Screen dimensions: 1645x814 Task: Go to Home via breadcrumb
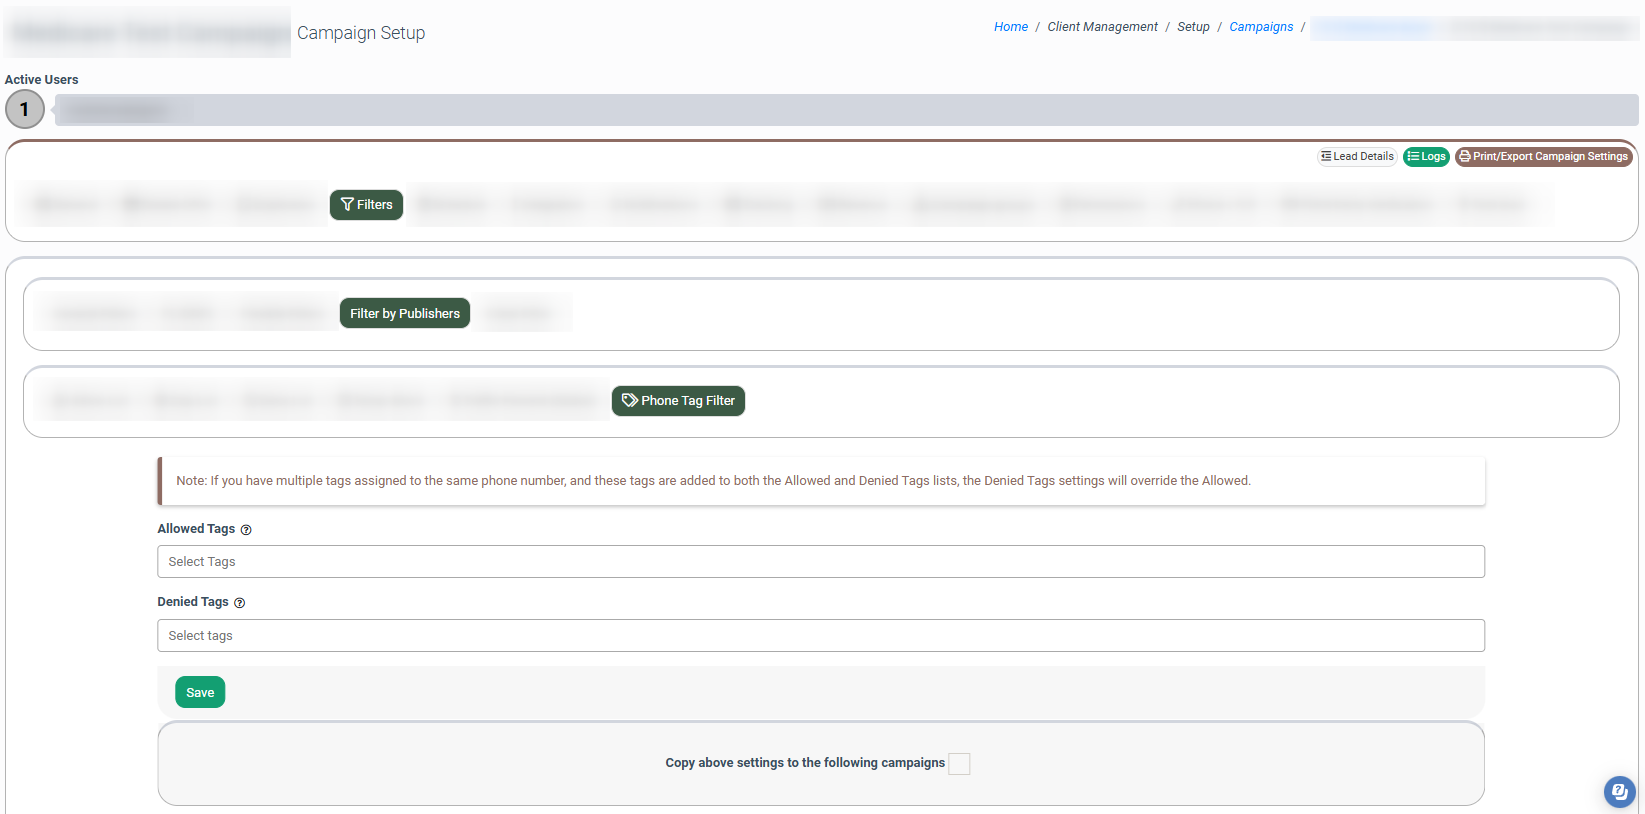(1010, 27)
